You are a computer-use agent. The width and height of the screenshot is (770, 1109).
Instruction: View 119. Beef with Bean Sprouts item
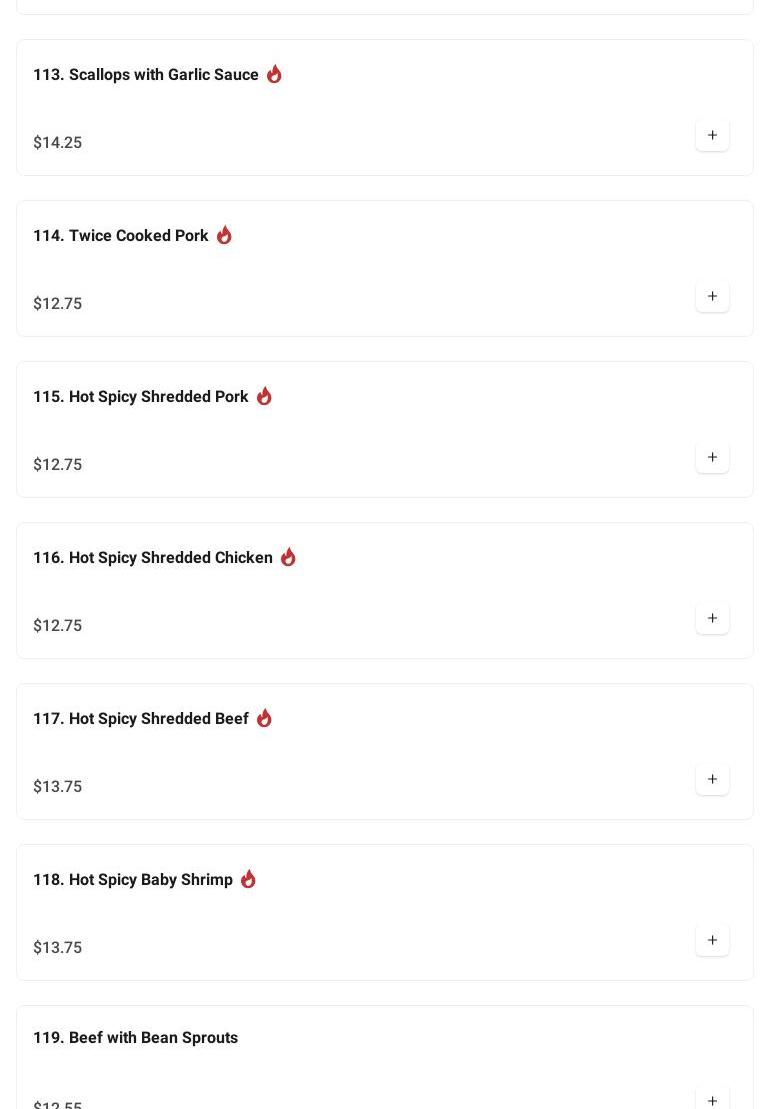136,1038
